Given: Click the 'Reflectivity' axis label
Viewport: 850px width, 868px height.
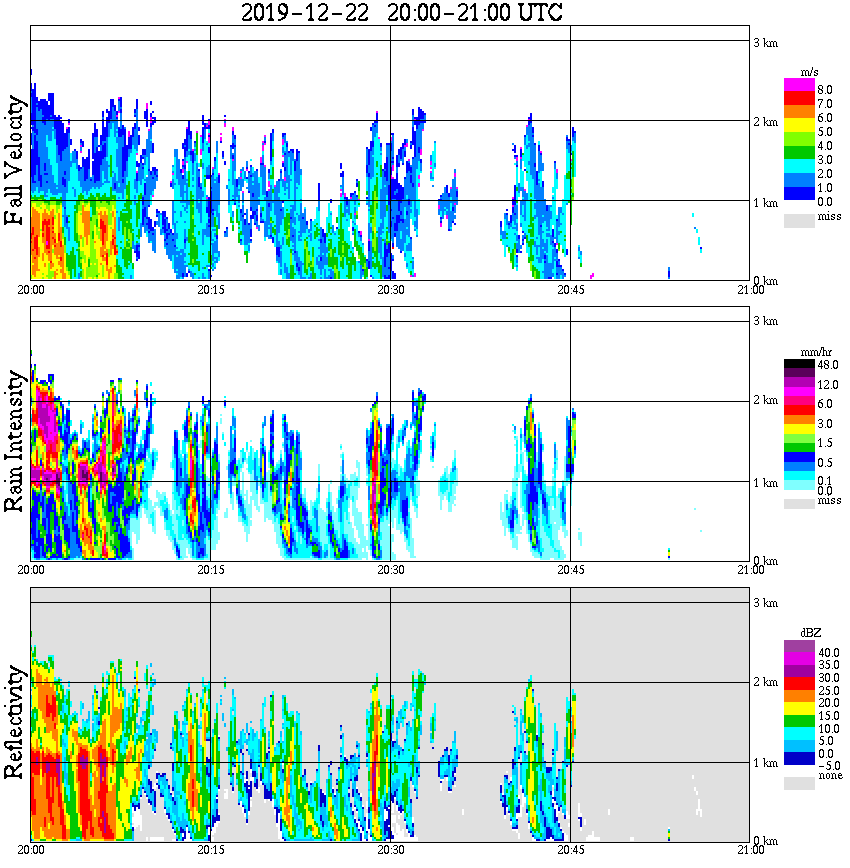Looking at the screenshot, I should (x=14, y=722).
